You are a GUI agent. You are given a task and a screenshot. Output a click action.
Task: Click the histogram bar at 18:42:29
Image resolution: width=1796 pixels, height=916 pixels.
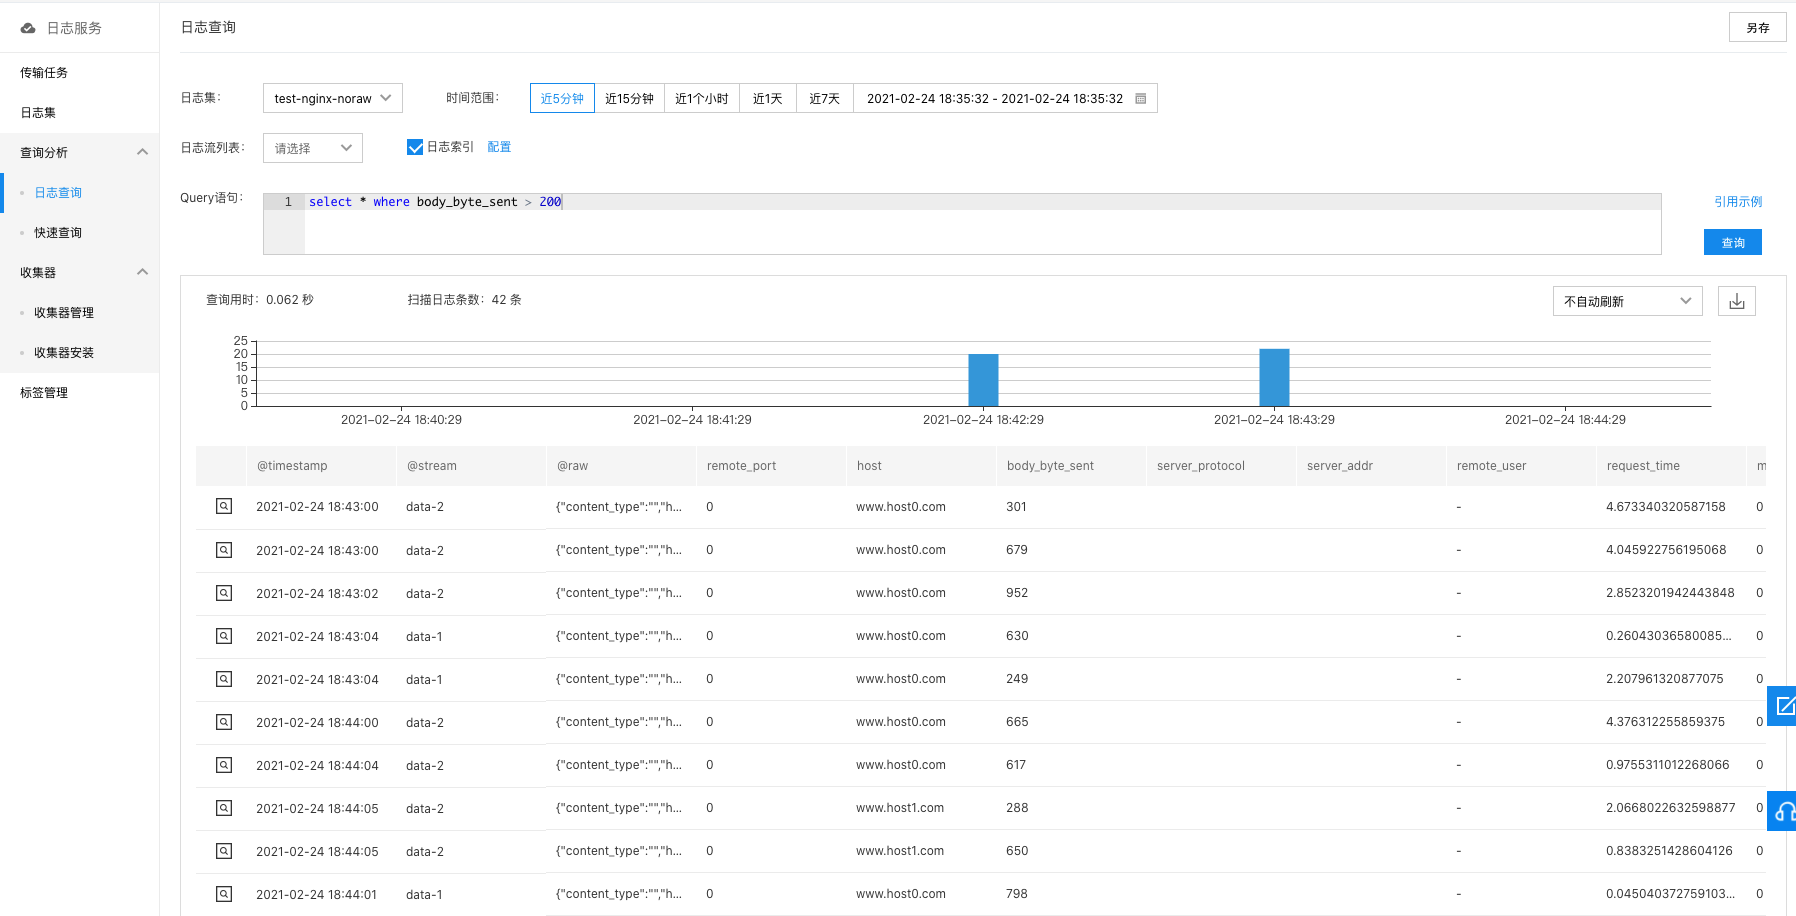pos(983,380)
